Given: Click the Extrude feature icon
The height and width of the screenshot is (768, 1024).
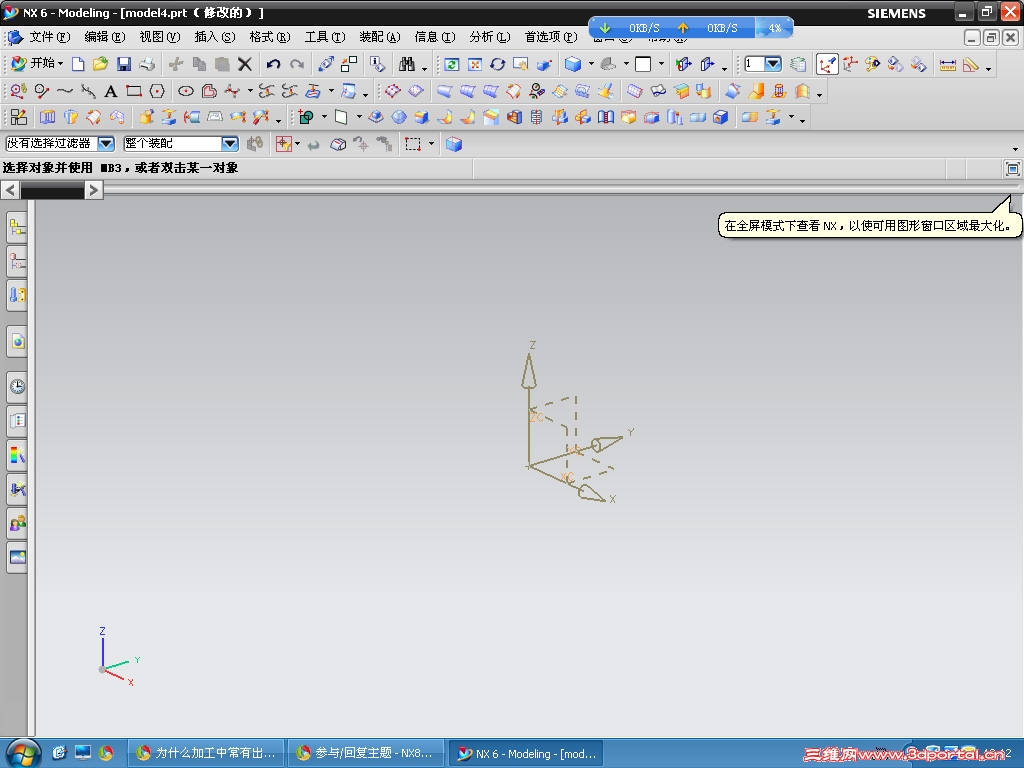Looking at the screenshot, I should [48, 118].
